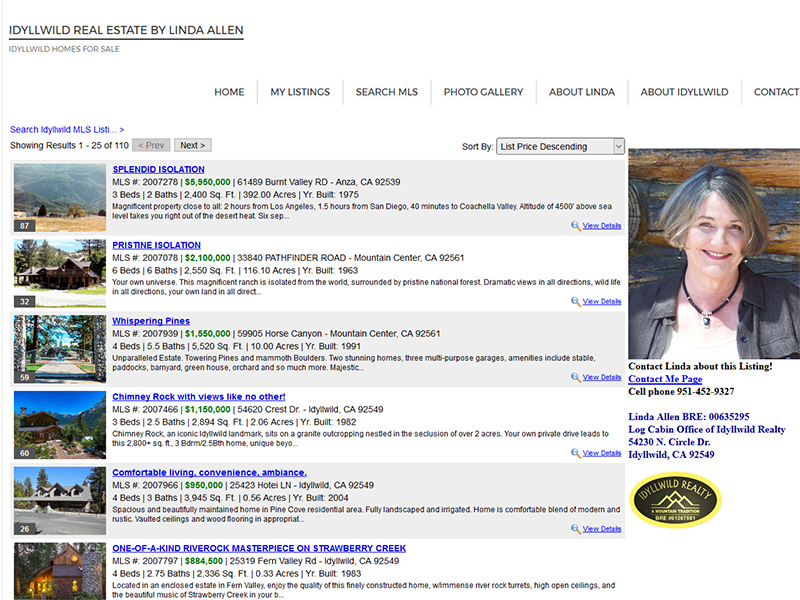
Task: View Details for PRISTINE ISOLATION
Action: coord(602,302)
